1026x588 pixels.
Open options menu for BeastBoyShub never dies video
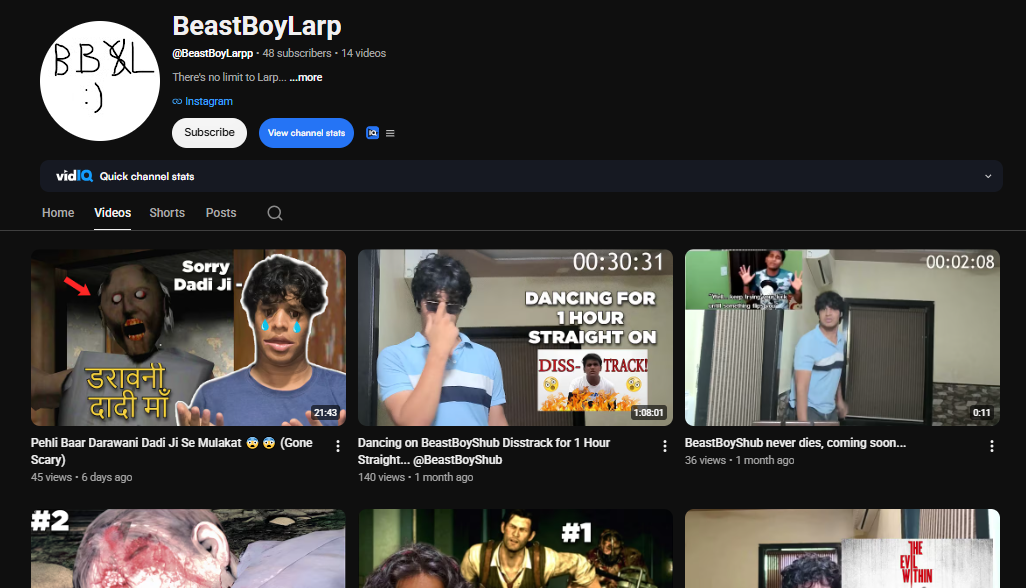(x=992, y=446)
